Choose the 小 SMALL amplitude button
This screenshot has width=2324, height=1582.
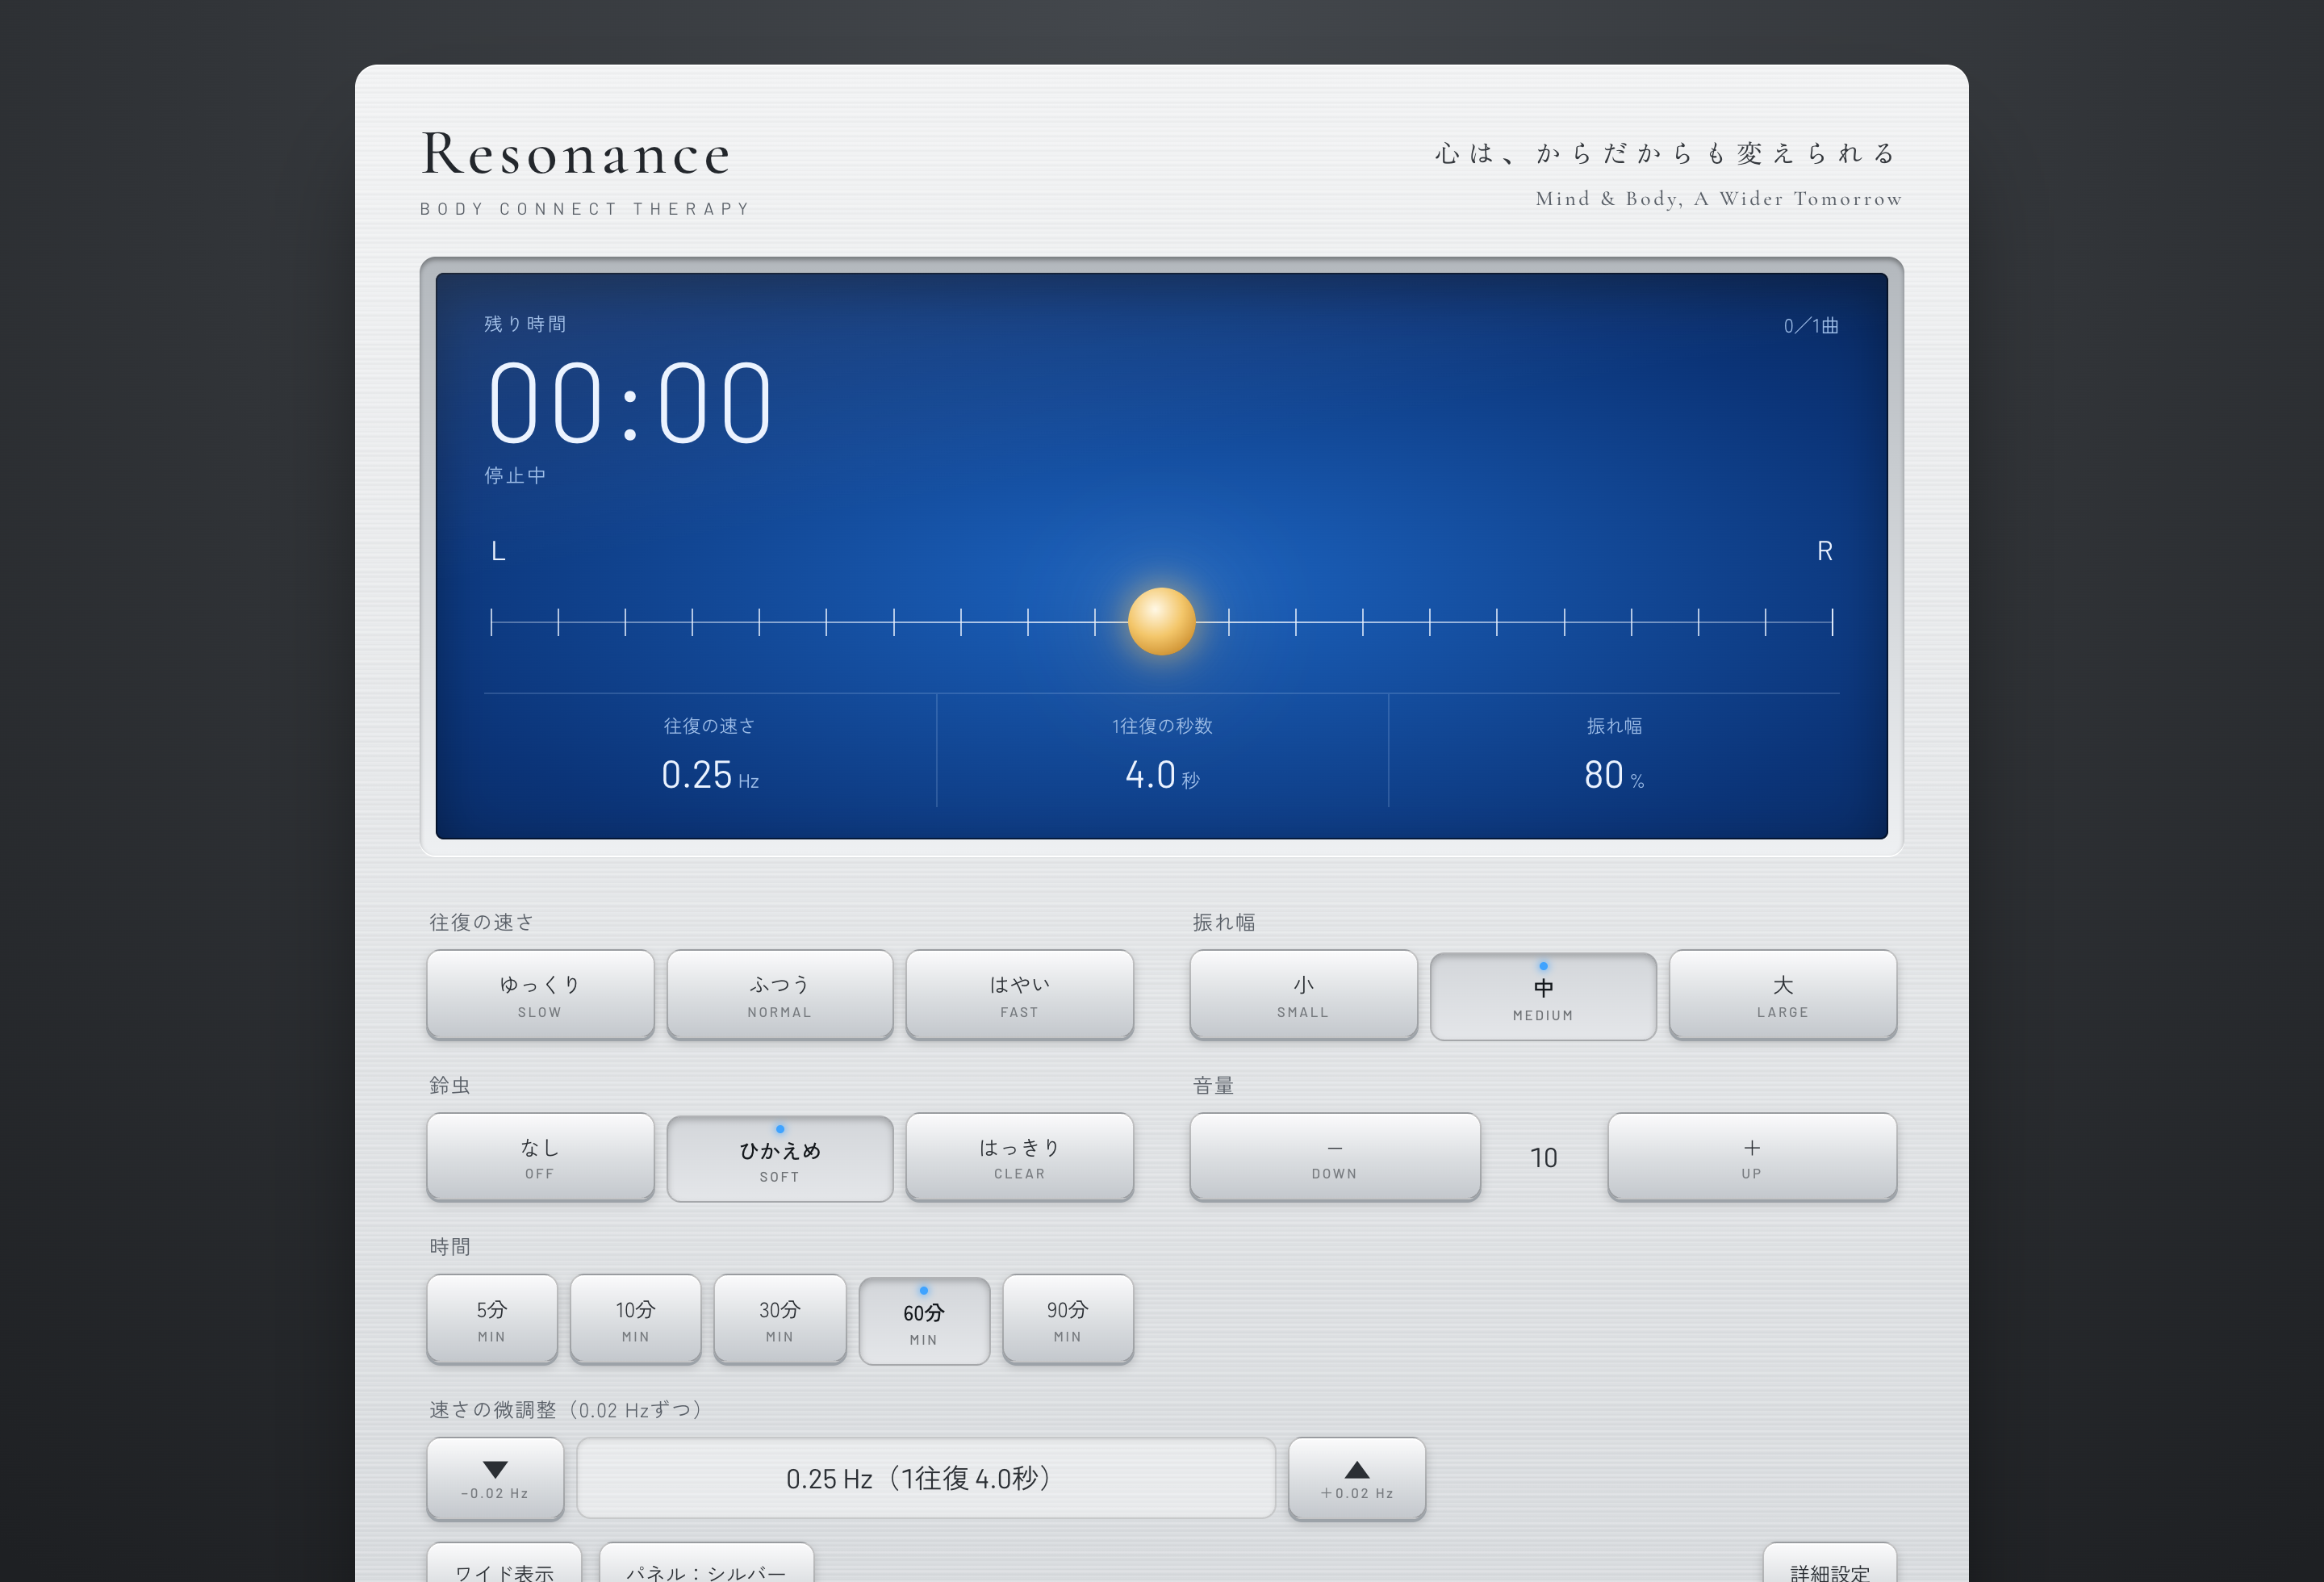1303,995
